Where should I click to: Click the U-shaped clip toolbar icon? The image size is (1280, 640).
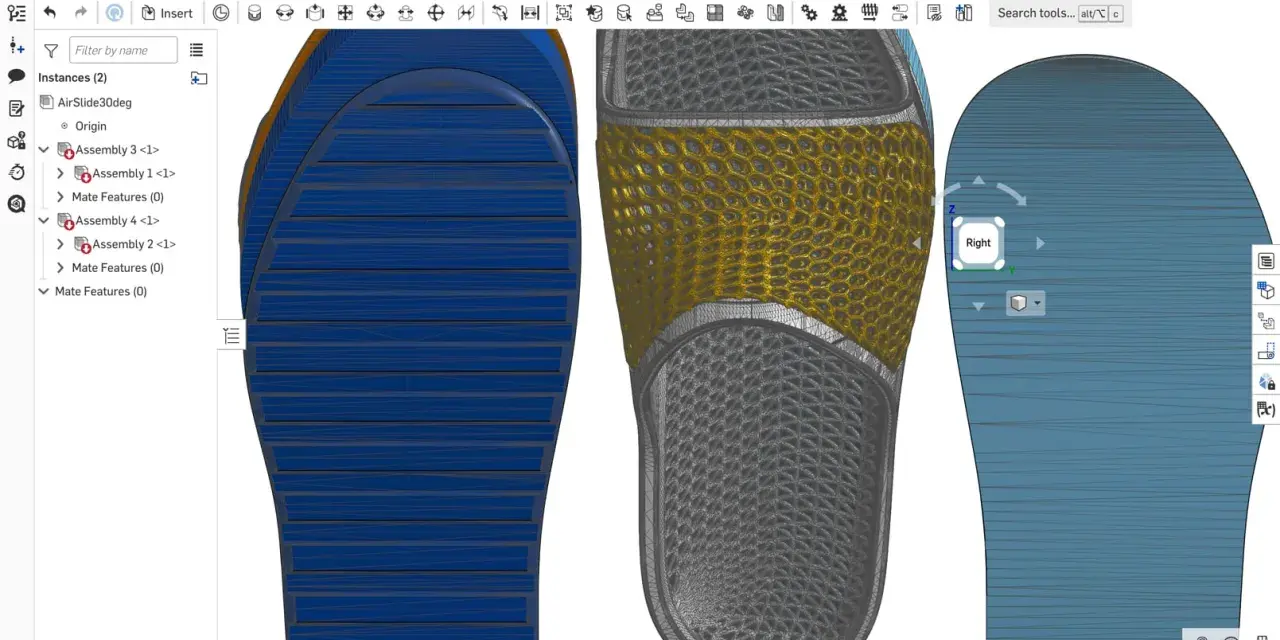[775, 13]
